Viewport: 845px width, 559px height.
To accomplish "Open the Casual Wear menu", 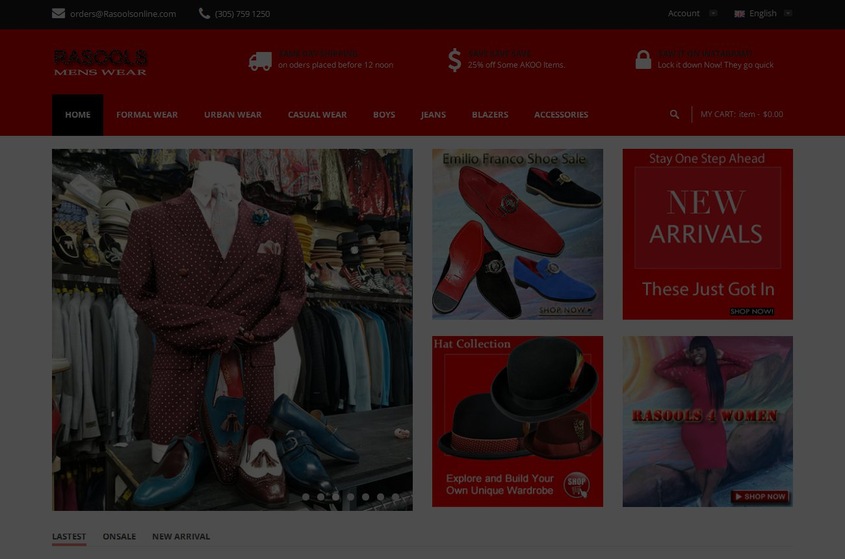I will (317, 115).
